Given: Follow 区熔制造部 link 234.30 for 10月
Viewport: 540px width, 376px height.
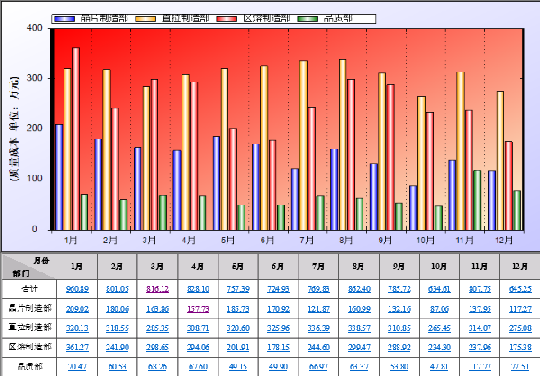Looking at the screenshot, I should (x=439, y=347).
